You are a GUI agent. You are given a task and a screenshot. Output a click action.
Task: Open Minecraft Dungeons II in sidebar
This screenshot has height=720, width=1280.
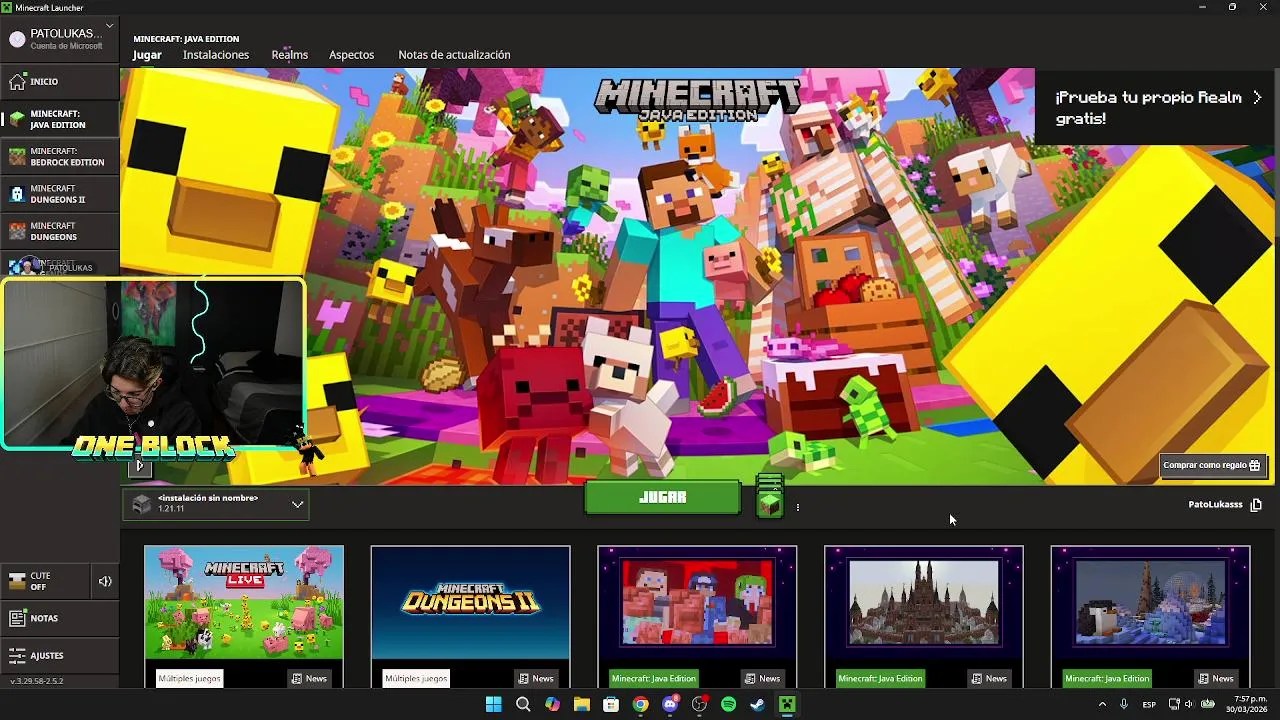pyautogui.click(x=60, y=194)
